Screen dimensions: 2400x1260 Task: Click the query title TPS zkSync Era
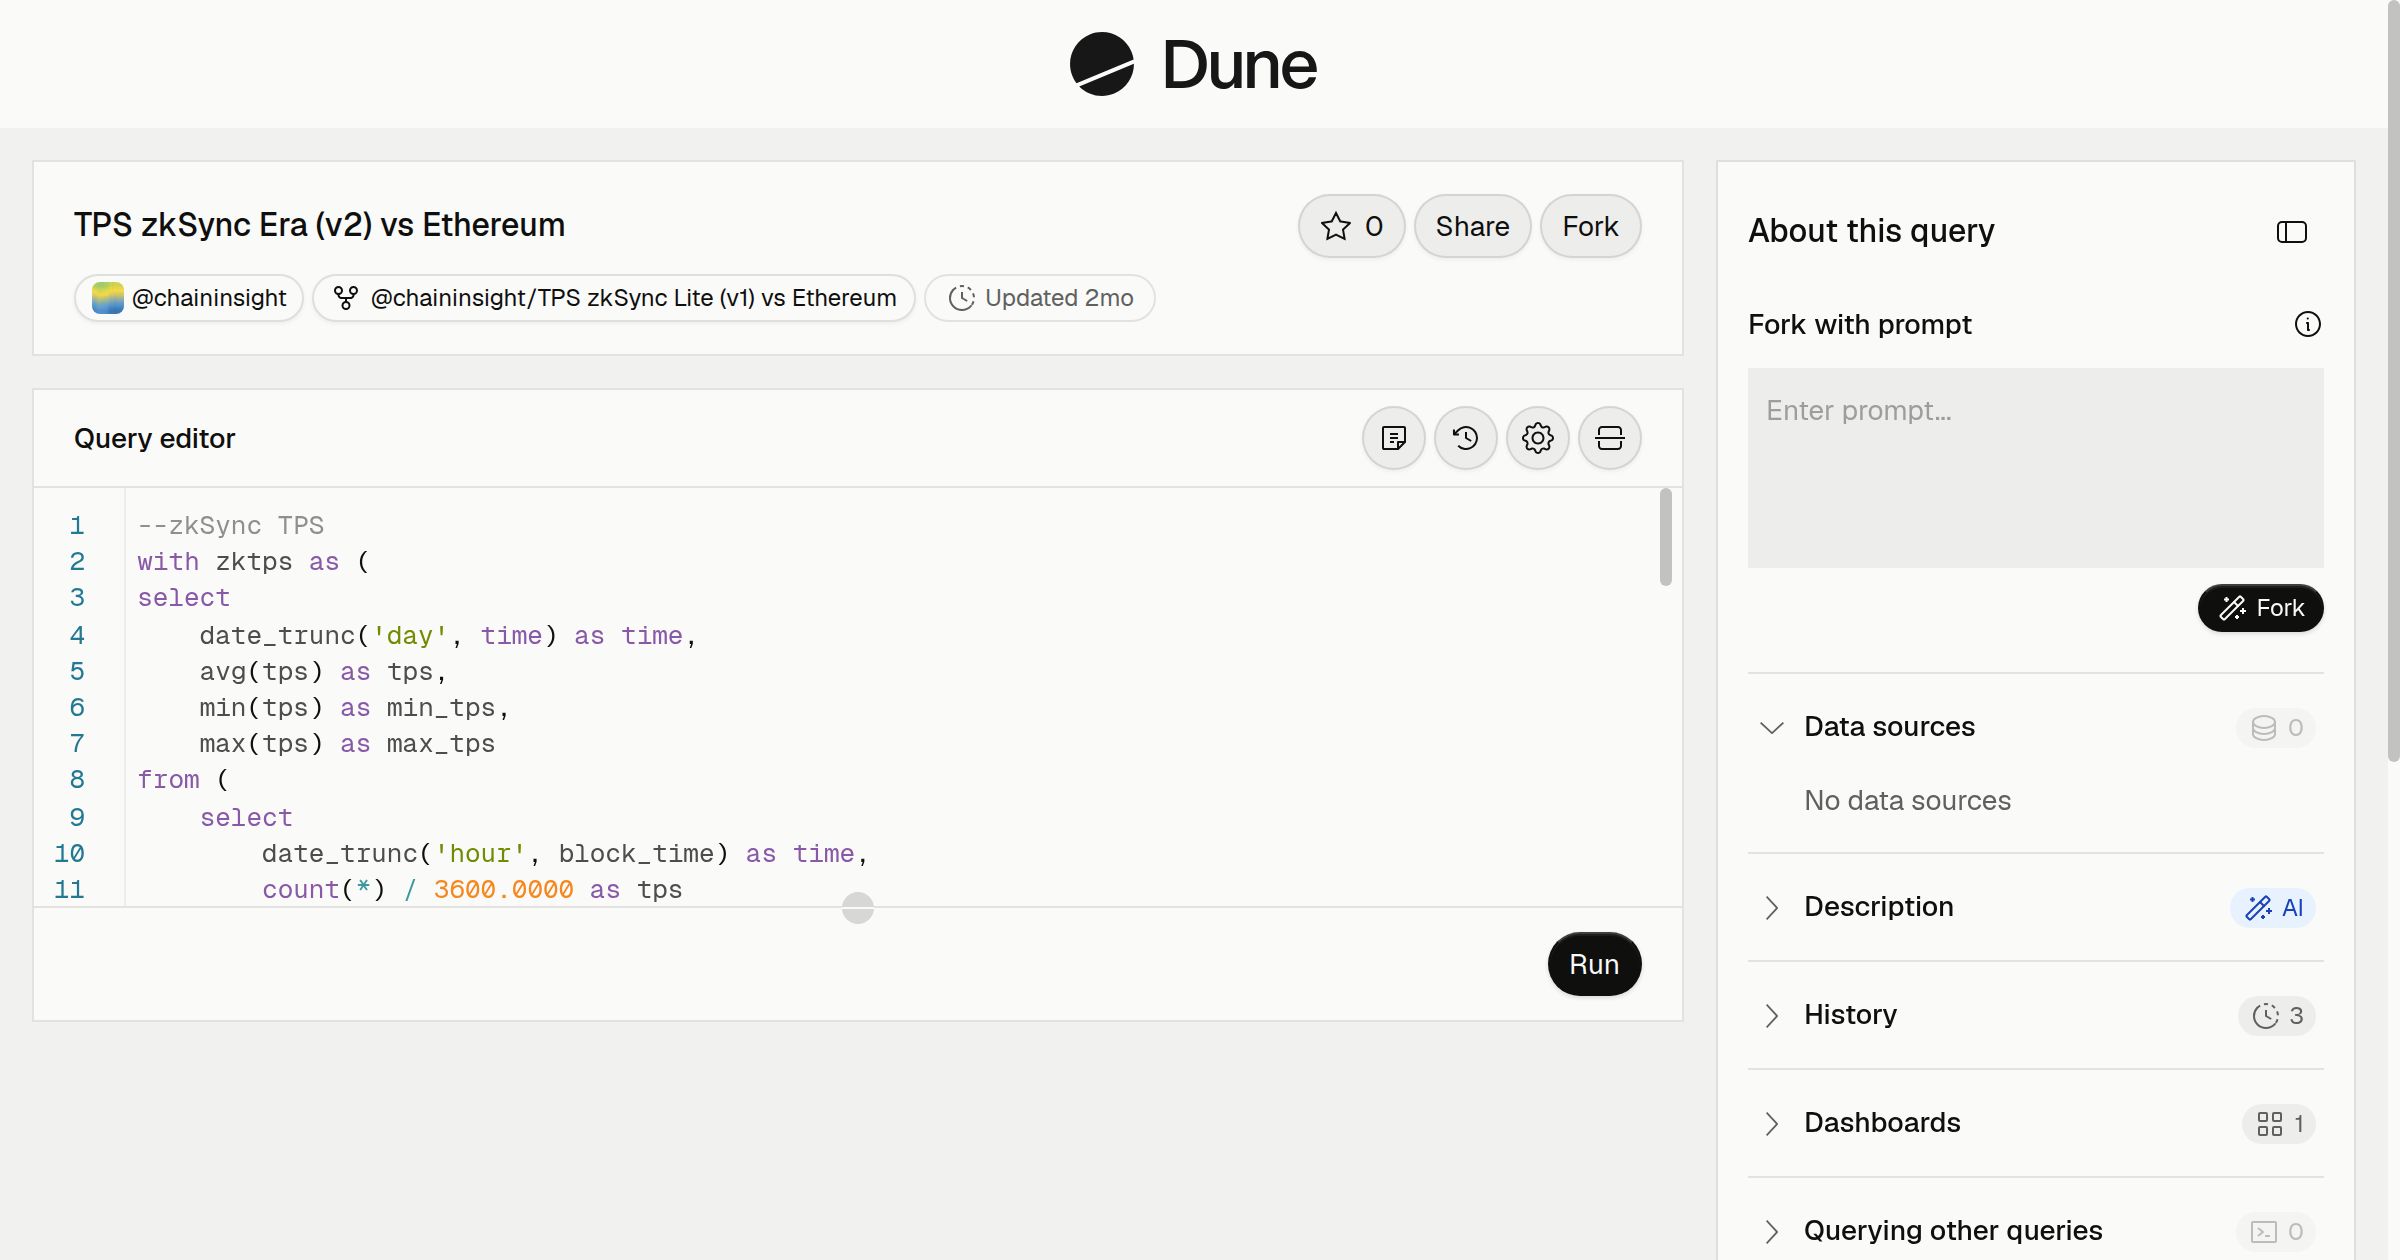319,225
